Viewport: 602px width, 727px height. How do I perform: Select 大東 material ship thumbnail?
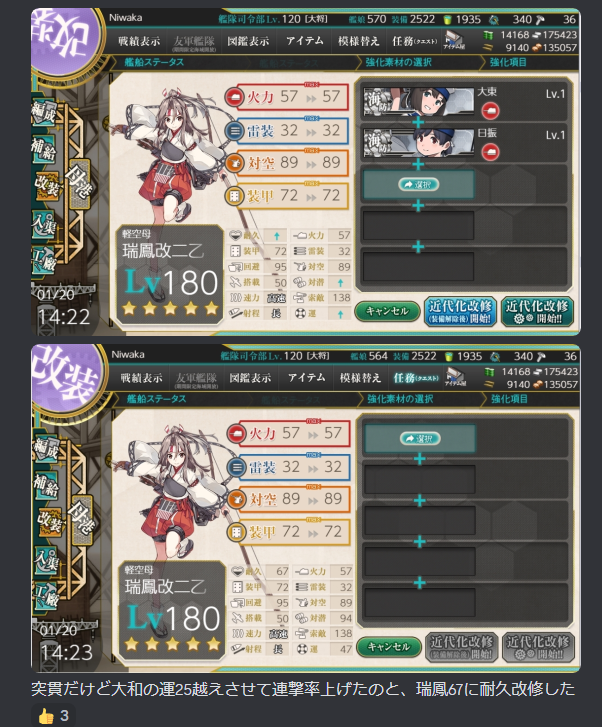(419, 101)
